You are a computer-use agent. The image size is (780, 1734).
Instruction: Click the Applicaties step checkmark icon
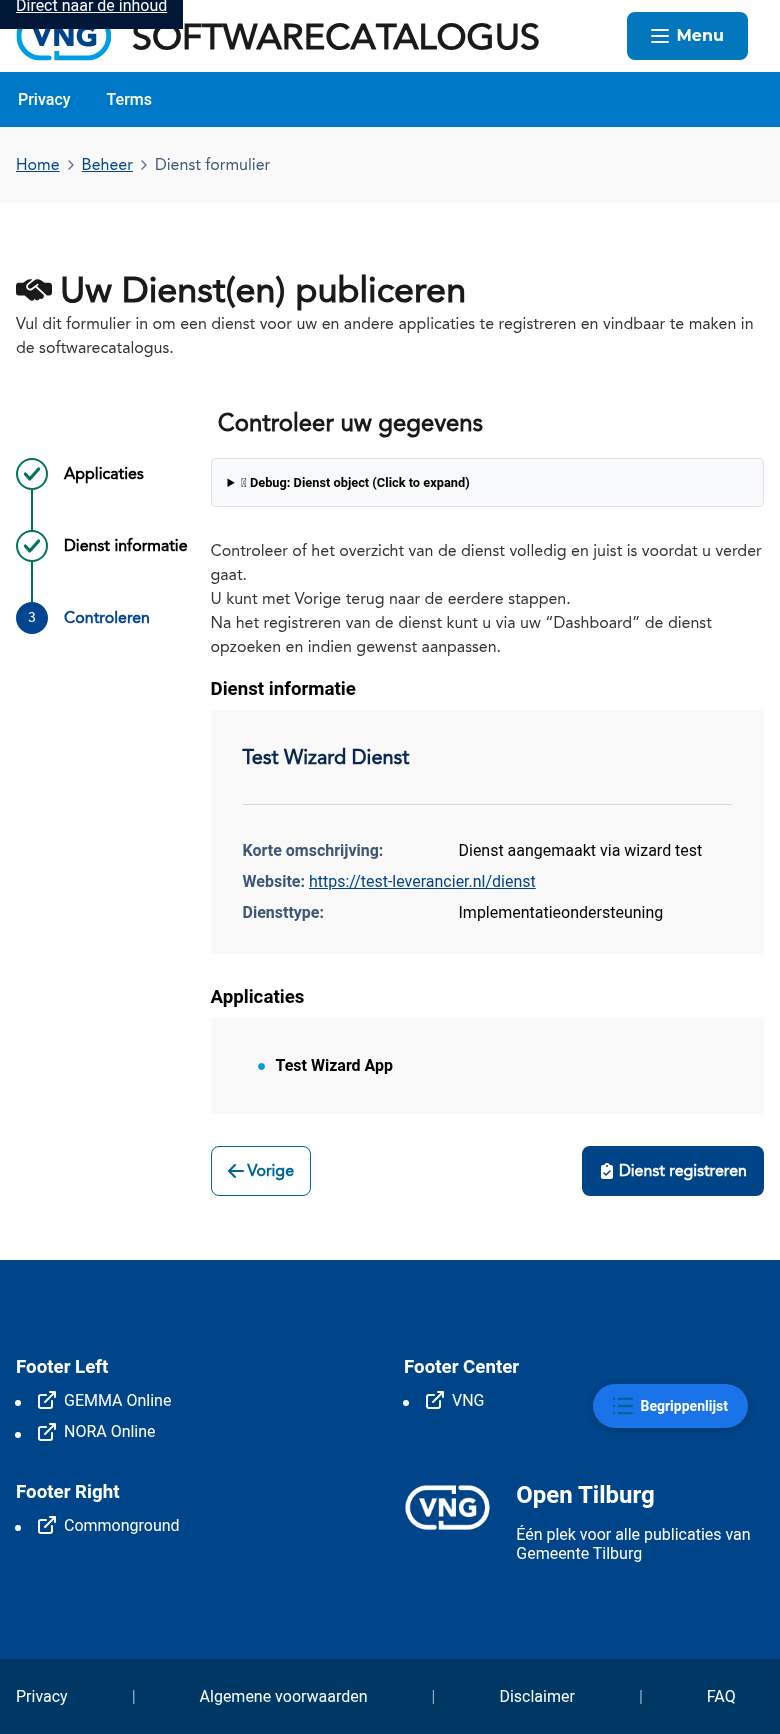32,474
